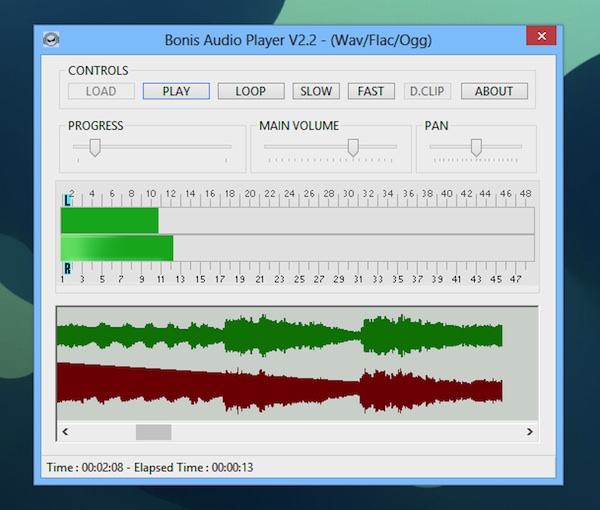Click the number 48 on the upper meter scale
The height and width of the screenshot is (510, 600).
point(525,194)
